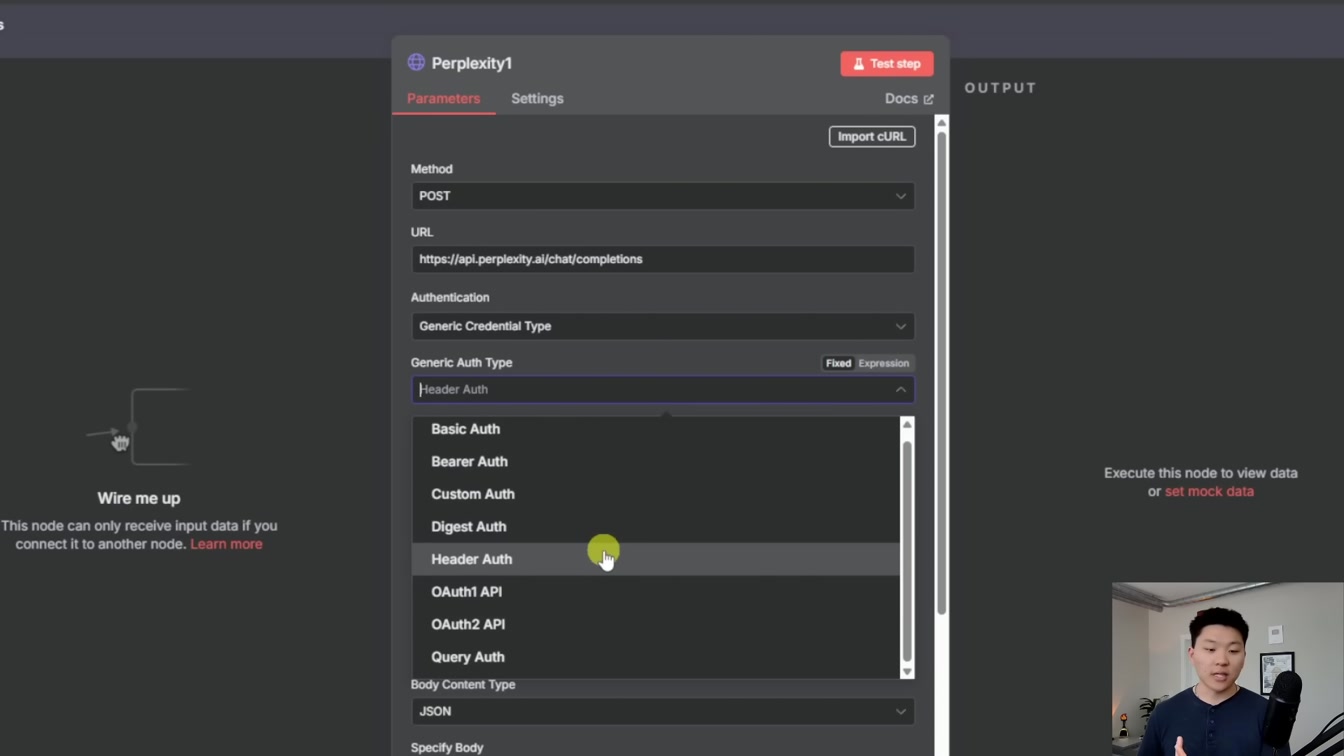Click the external link icon beside Docs

[928, 99]
